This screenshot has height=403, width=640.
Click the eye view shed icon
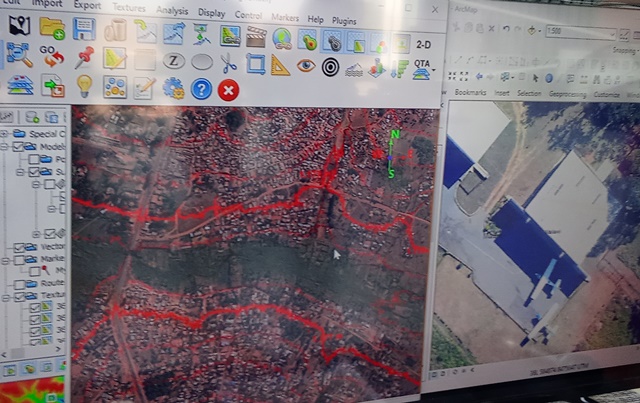[306, 65]
